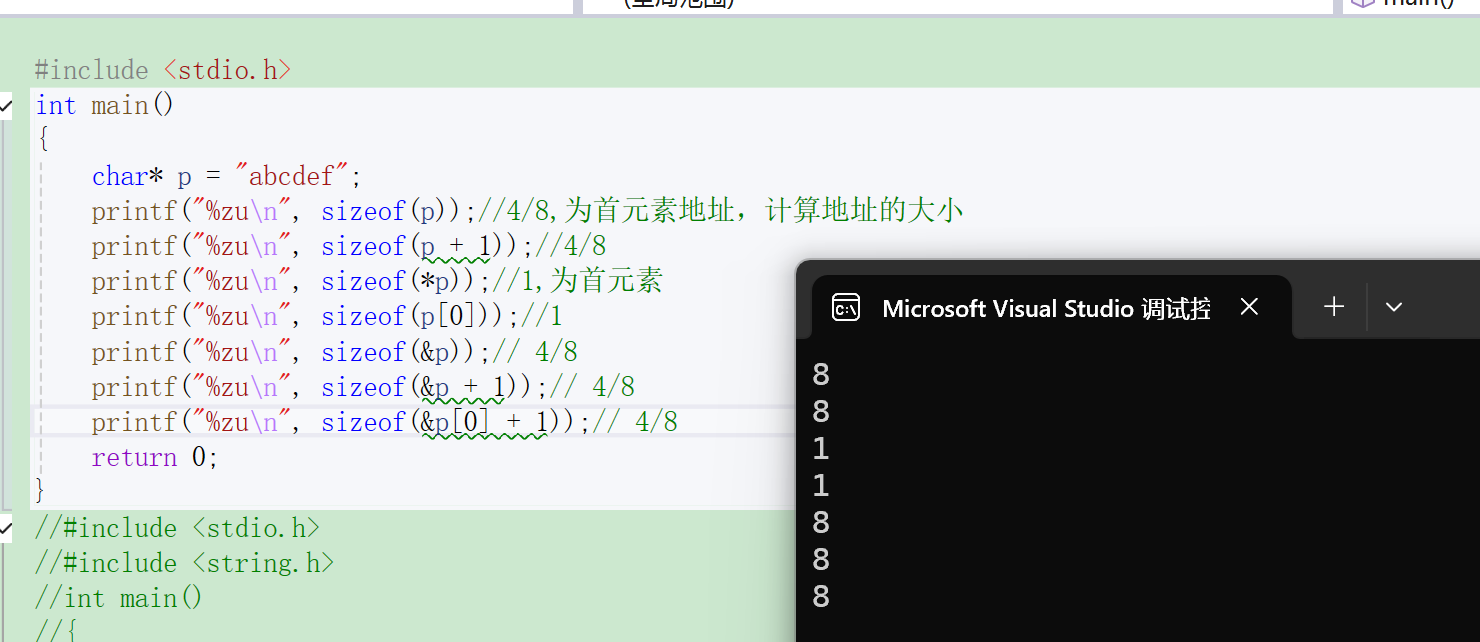The width and height of the screenshot is (1480, 642).
Task: Collapse the commented //#include <stdio.h> block
Action: click(x=6, y=528)
